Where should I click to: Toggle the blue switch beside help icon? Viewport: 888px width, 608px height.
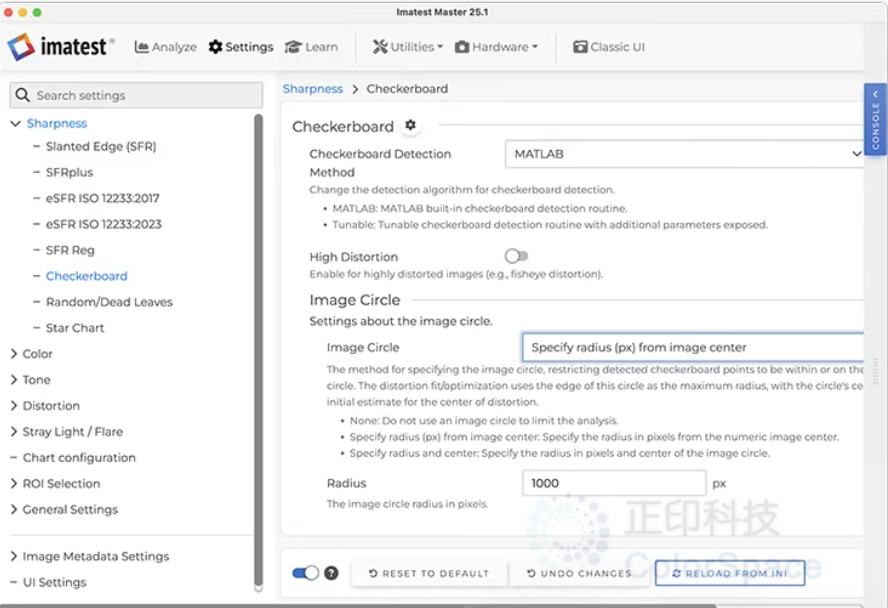pyautogui.click(x=306, y=573)
